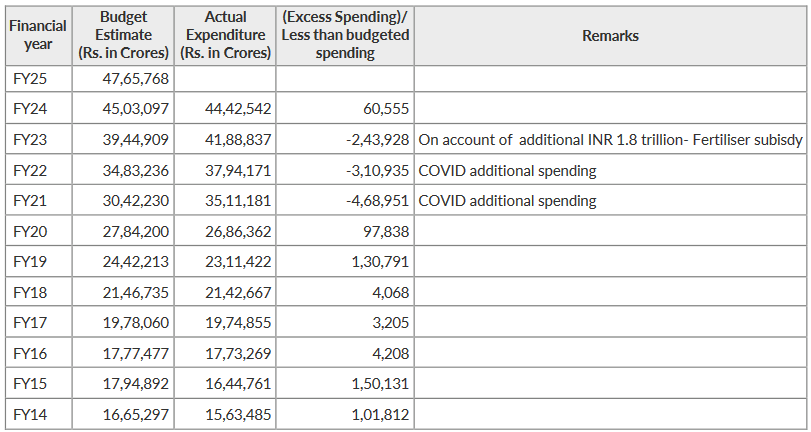Image resolution: width=811 pixels, height=432 pixels.
Task: Click the Fertiliser subsidy remark for FY23
Action: coord(610,140)
